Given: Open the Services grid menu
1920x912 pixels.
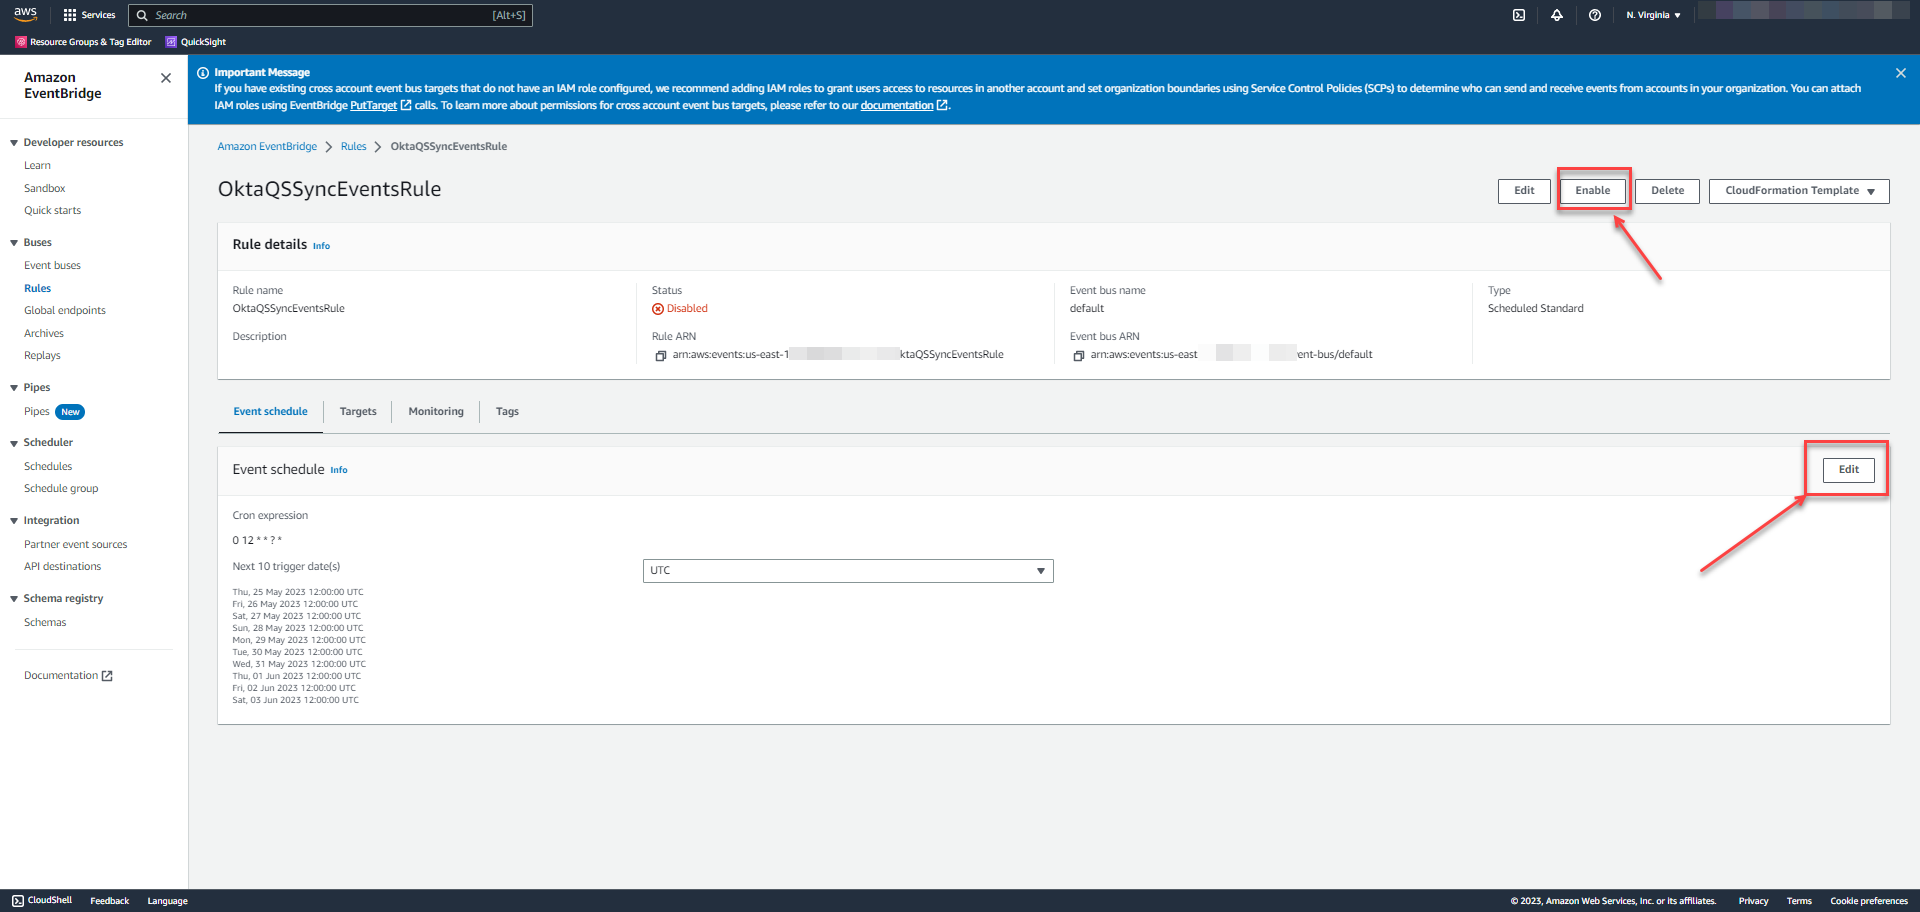Looking at the screenshot, I should [89, 15].
